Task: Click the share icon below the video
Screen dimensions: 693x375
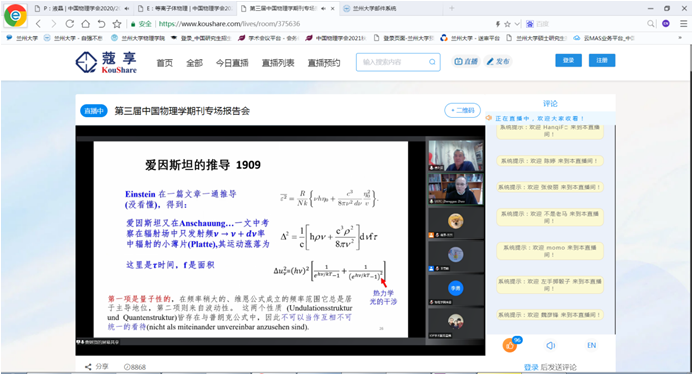Action: tap(88, 367)
